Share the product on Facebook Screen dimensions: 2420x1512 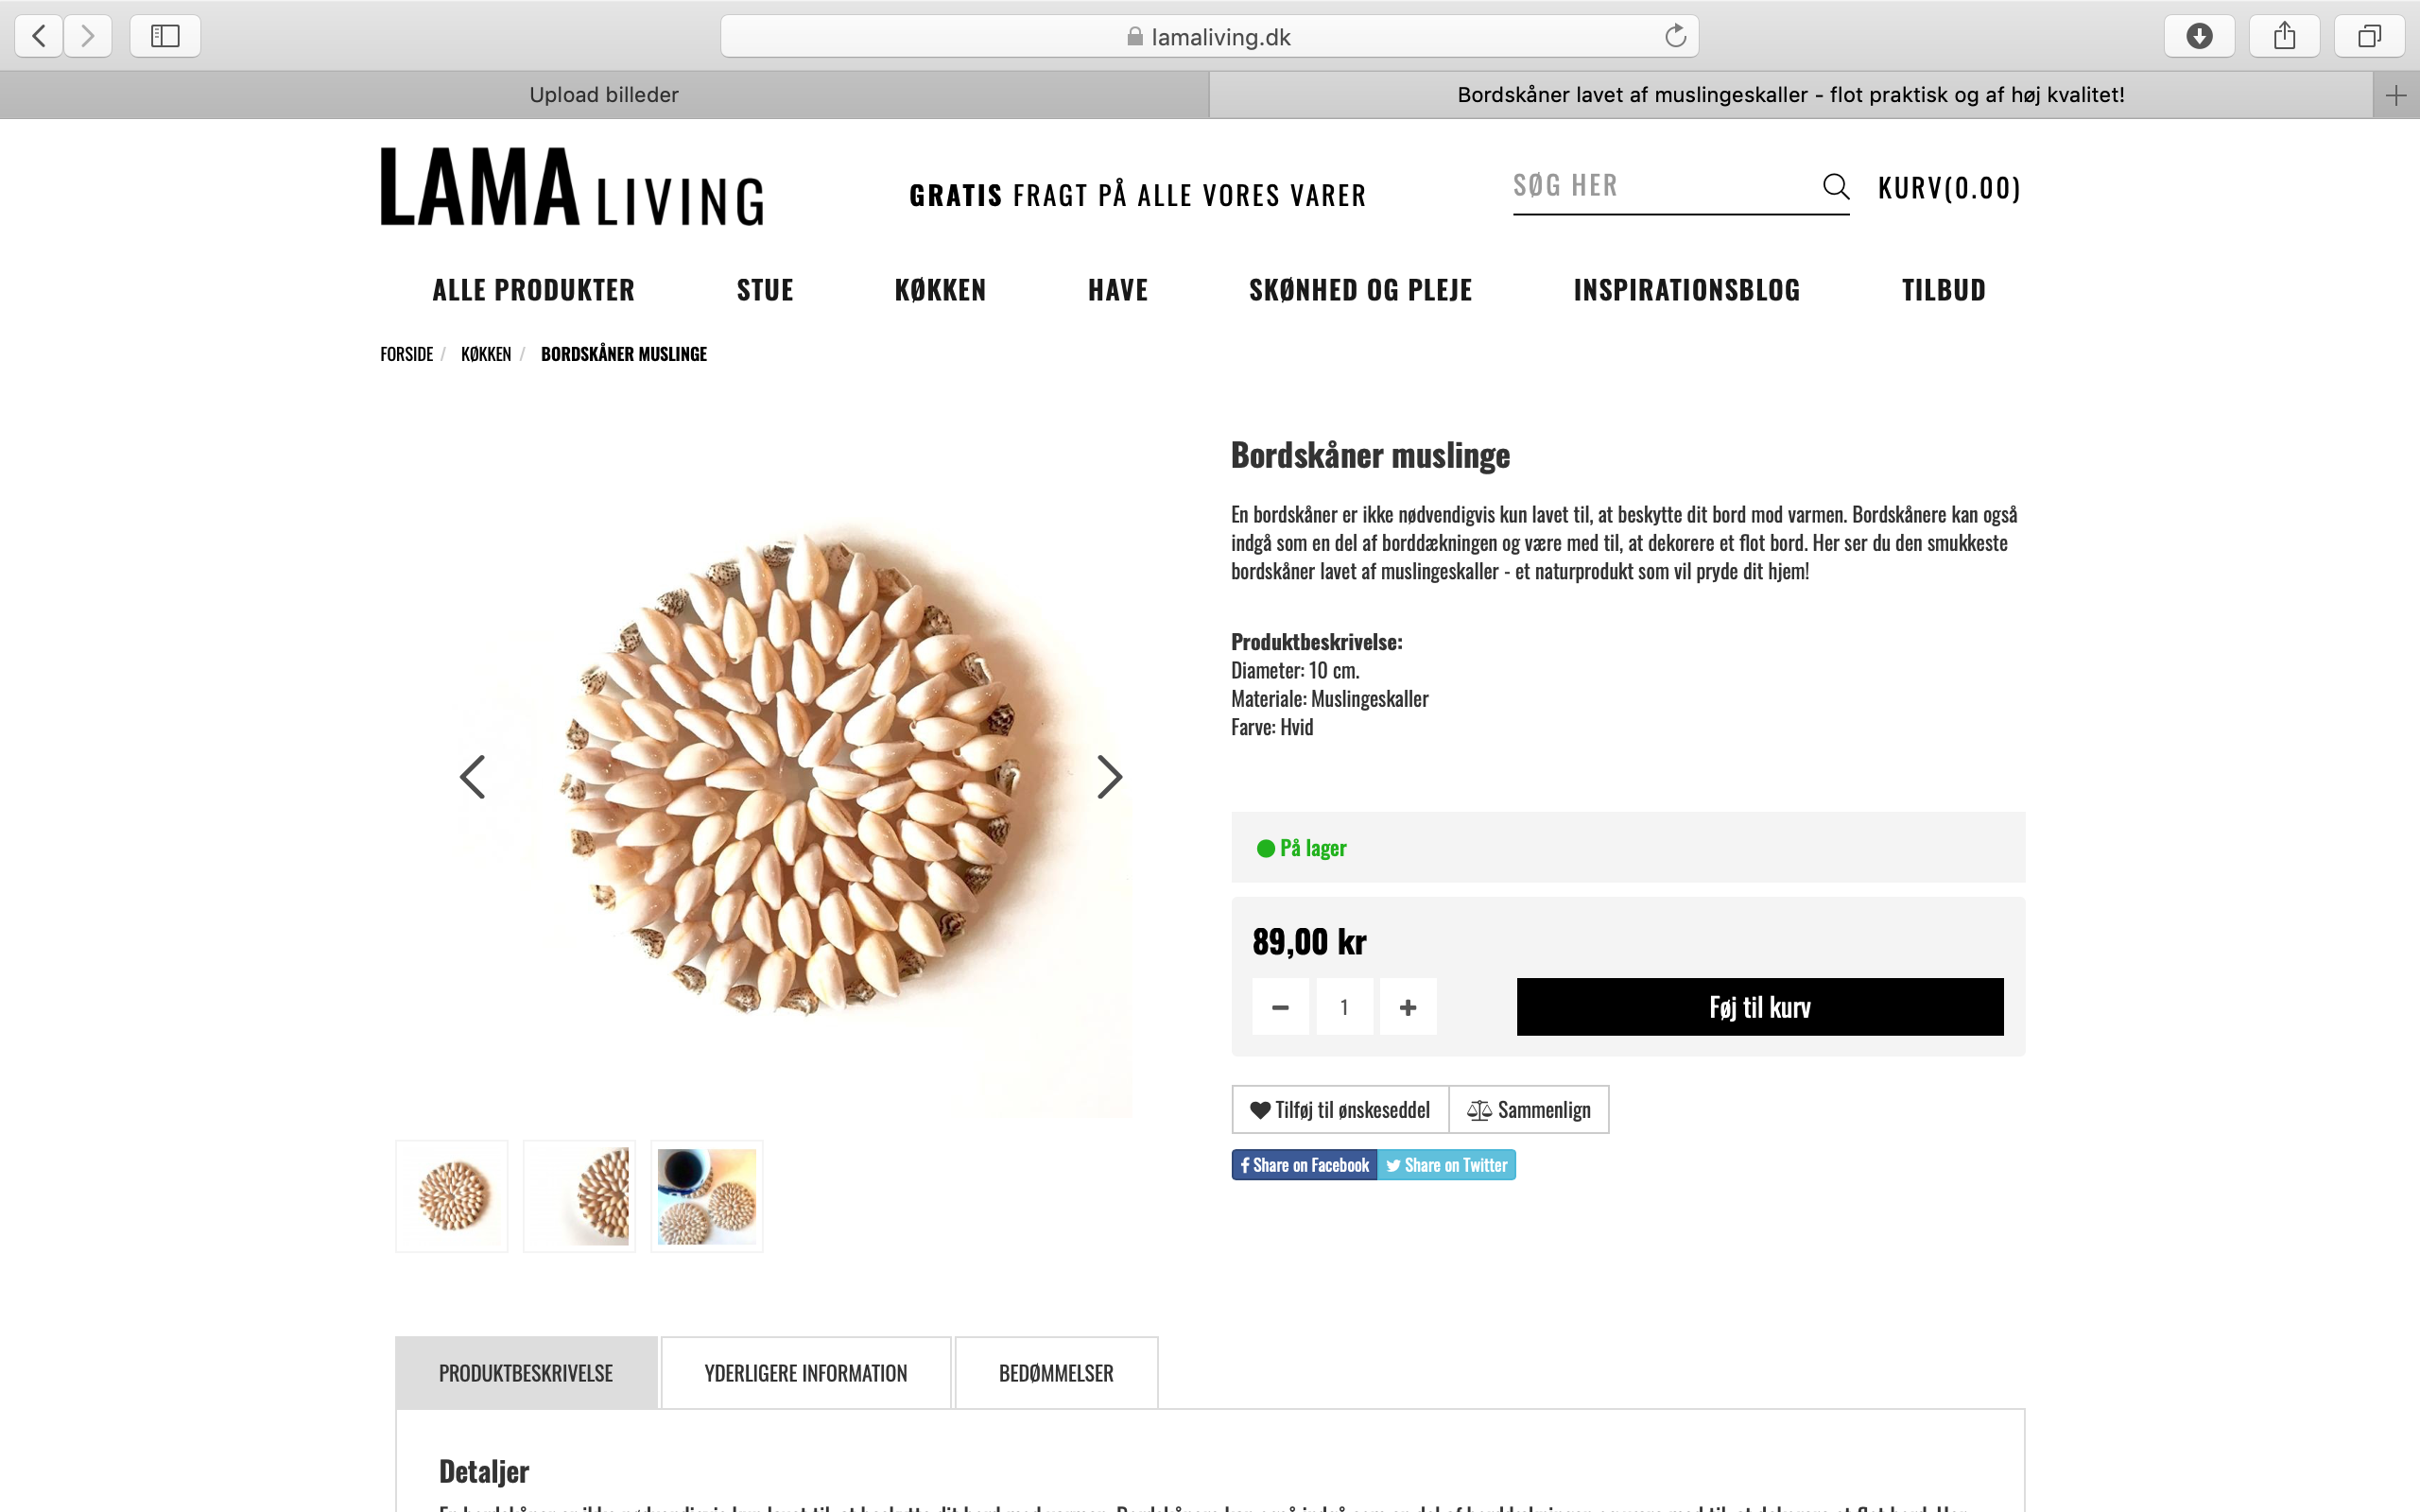pyautogui.click(x=1304, y=1165)
